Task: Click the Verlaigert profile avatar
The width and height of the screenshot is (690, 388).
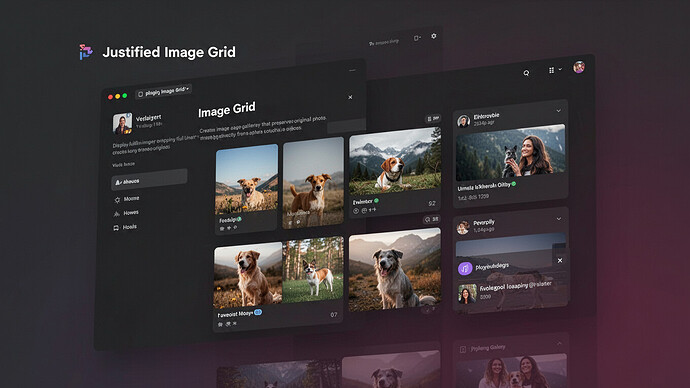Action: pos(122,124)
